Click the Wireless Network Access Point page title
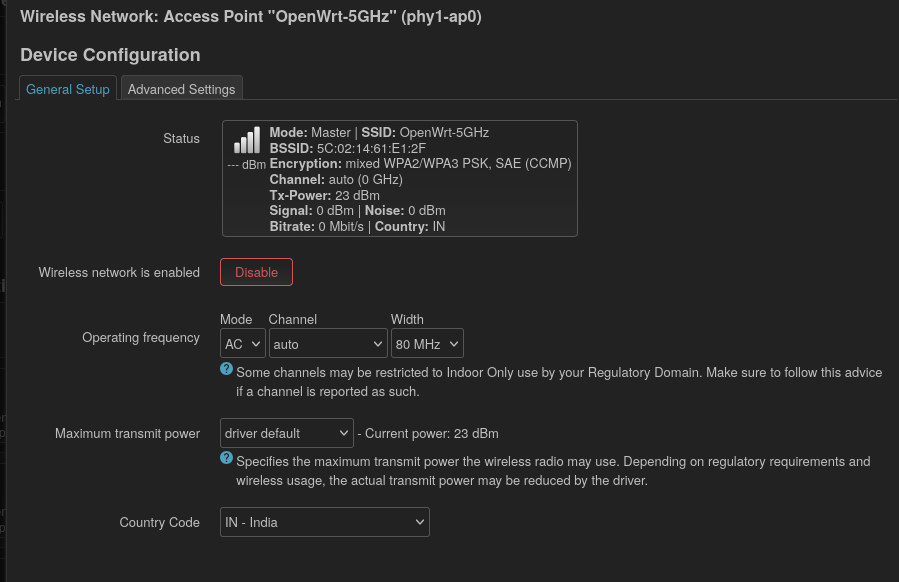899x582 pixels. click(250, 17)
